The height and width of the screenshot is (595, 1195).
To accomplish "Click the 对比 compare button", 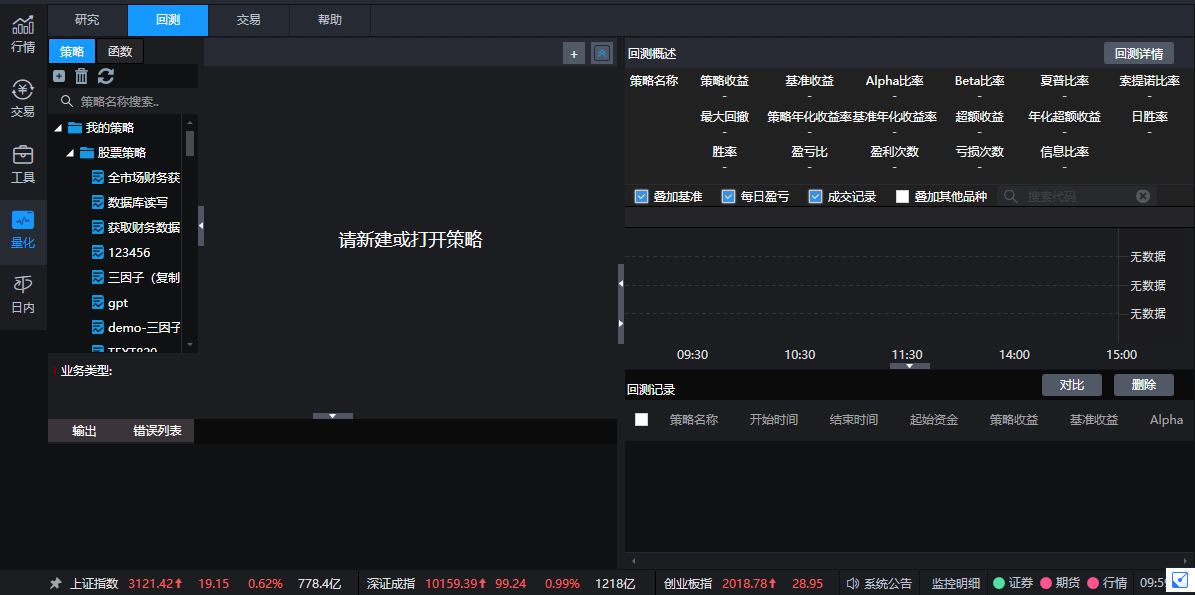I will [1071, 385].
